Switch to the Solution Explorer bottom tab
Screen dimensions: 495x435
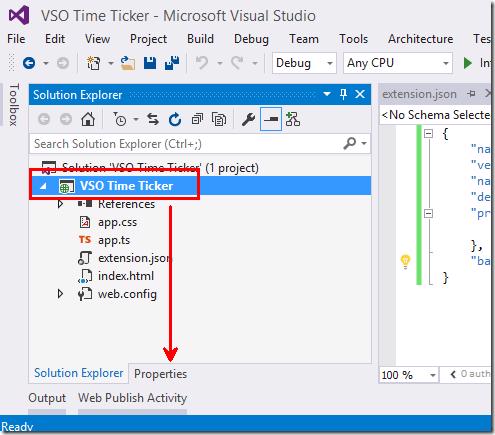79,373
